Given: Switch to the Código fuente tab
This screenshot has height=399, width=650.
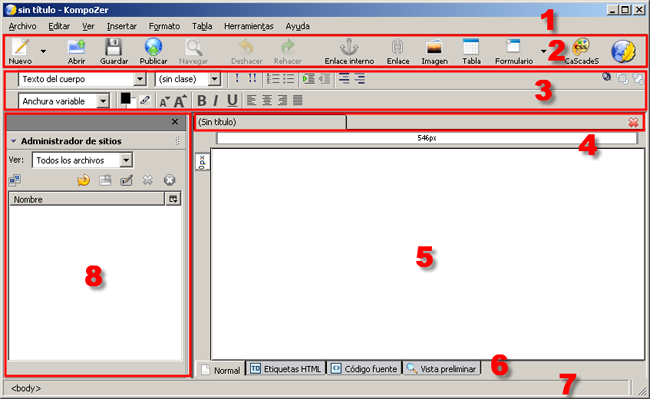Looking at the screenshot, I should [364, 368].
